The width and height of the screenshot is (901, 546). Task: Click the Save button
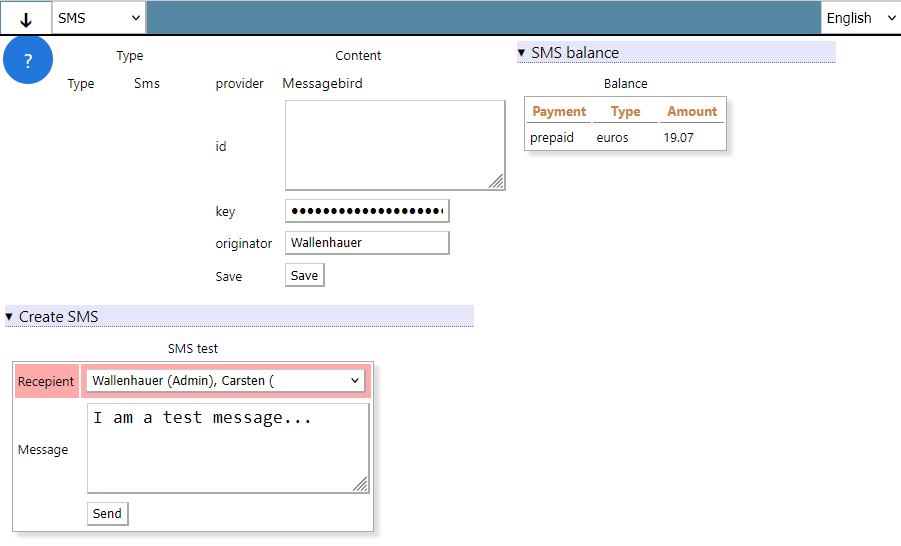304,275
